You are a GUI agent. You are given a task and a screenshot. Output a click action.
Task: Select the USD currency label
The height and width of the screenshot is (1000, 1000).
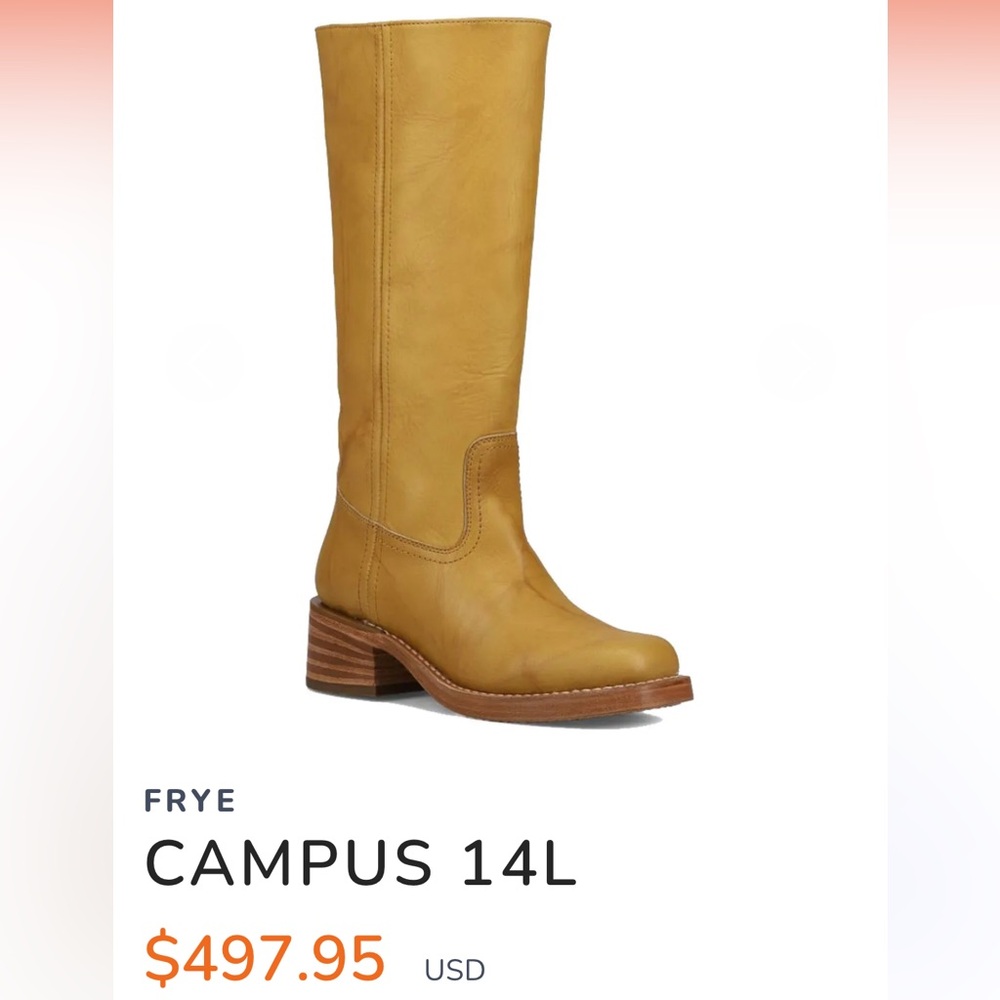pyautogui.click(x=455, y=970)
